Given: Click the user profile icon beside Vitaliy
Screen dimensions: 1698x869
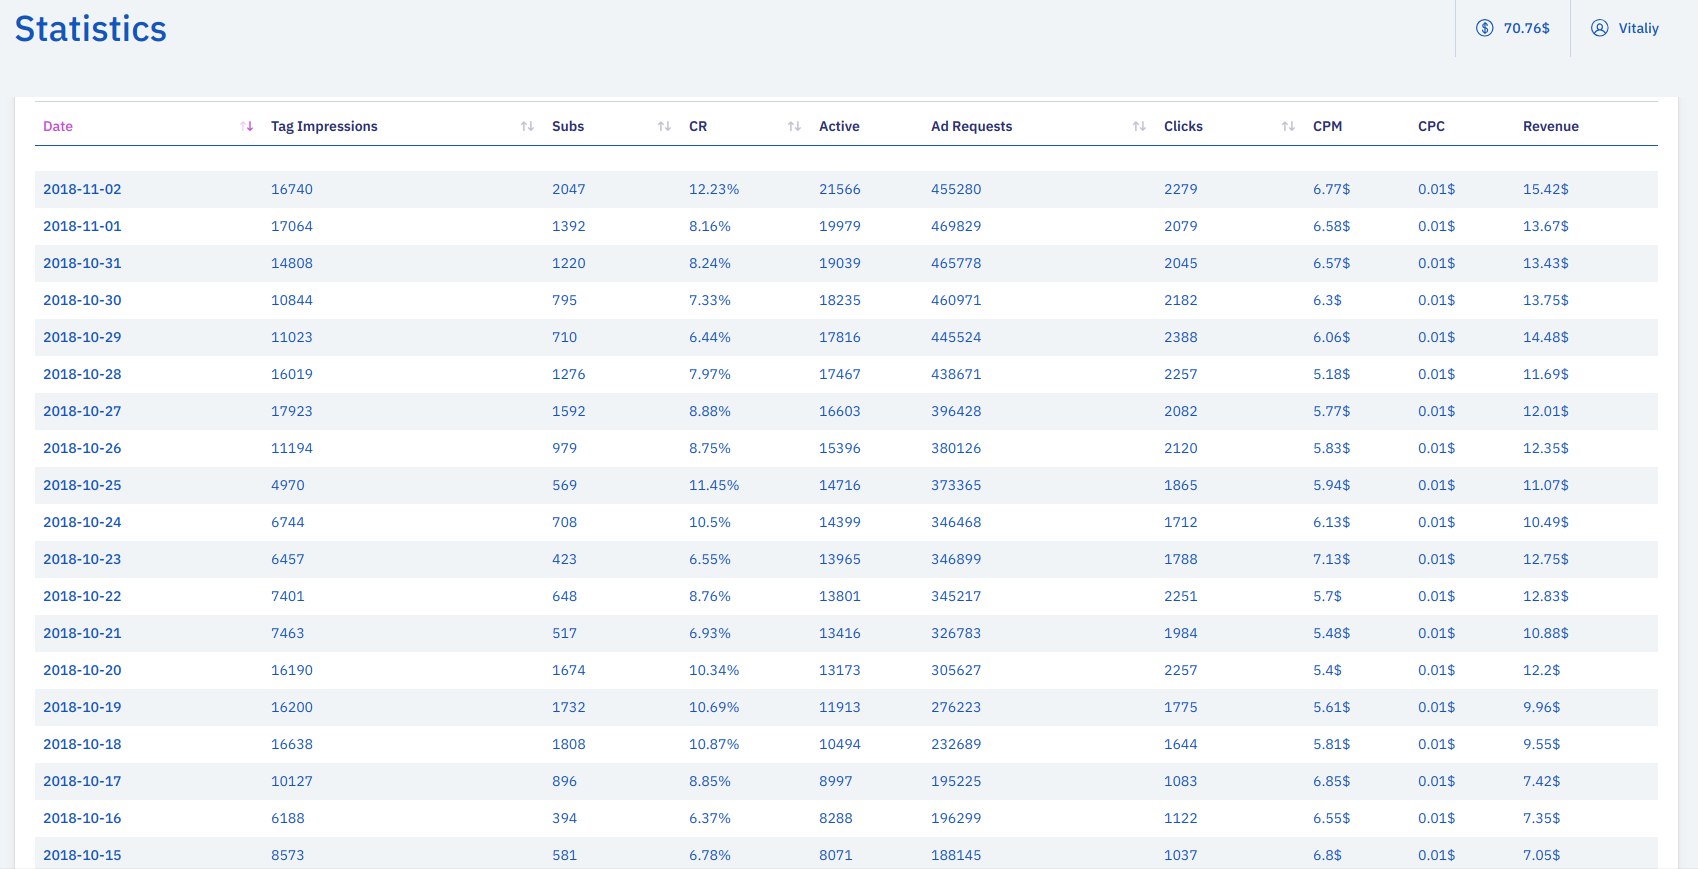Looking at the screenshot, I should coord(1600,28).
